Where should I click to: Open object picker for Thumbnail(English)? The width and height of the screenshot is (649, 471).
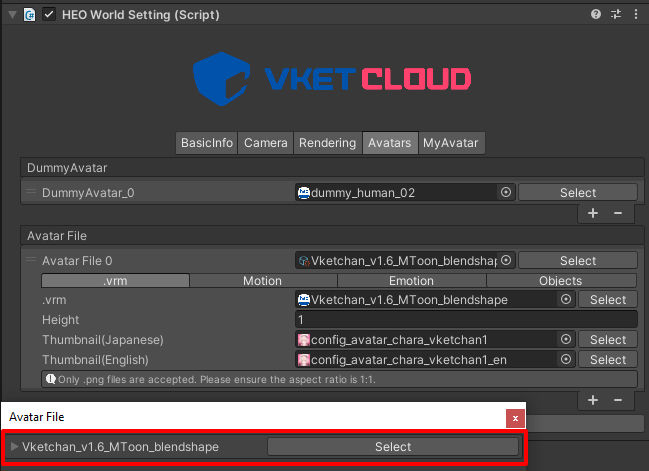point(566,359)
